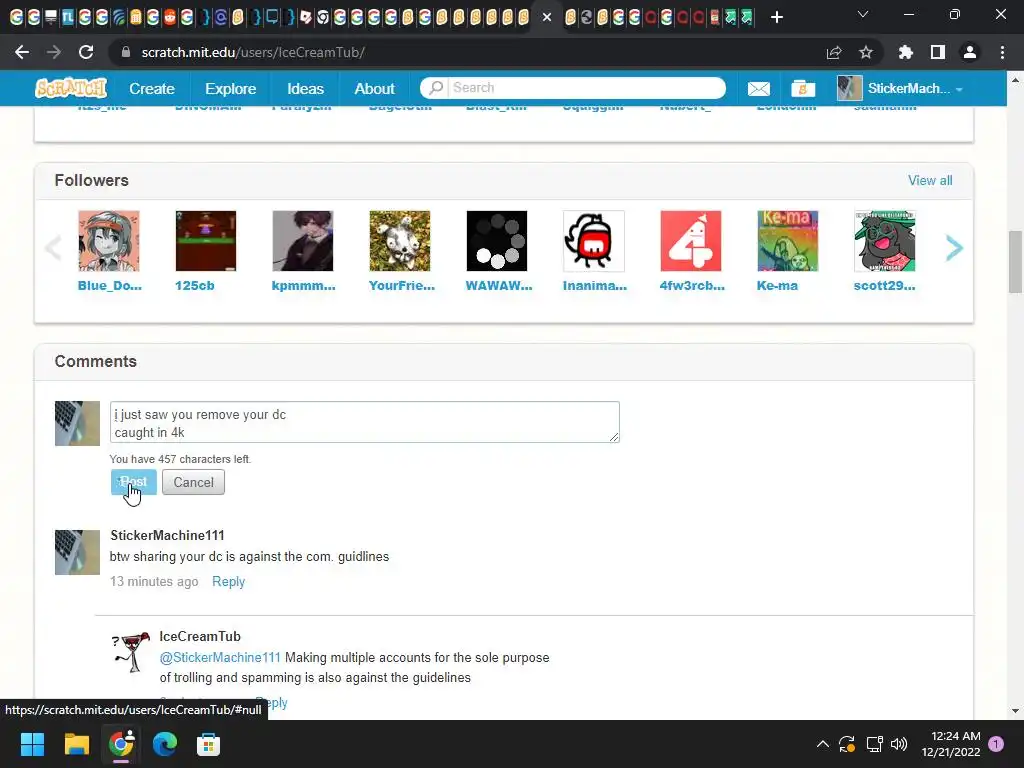The width and height of the screenshot is (1024, 768).
Task: Open the Messages envelope icon
Action: tap(758, 88)
